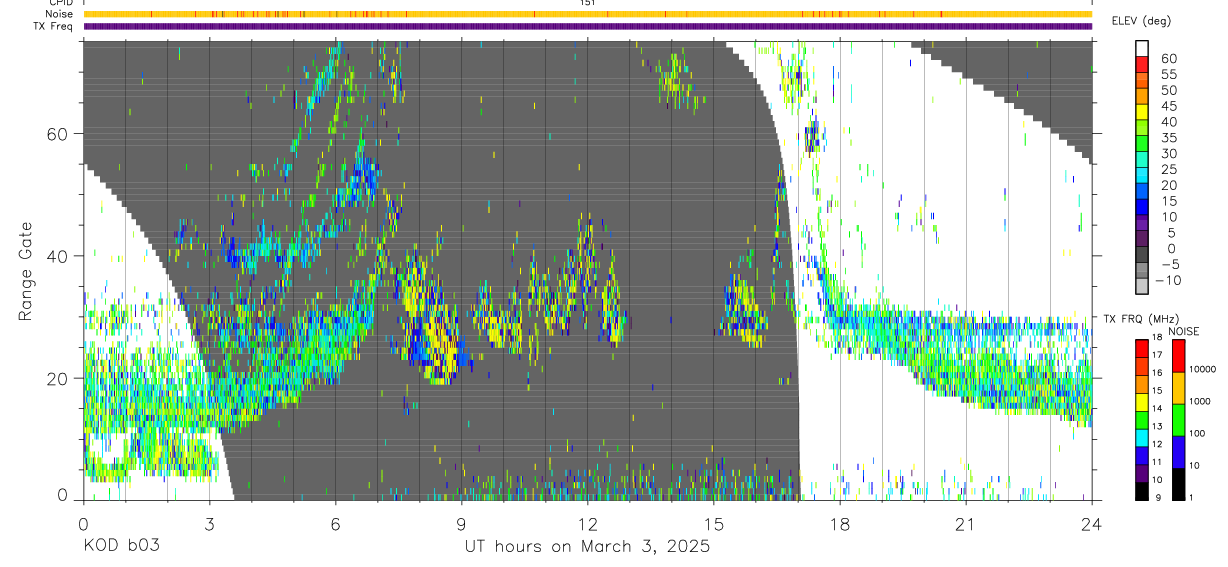
Task: Click the red top NOISE colorbar swatch
Action: pos(1178,354)
